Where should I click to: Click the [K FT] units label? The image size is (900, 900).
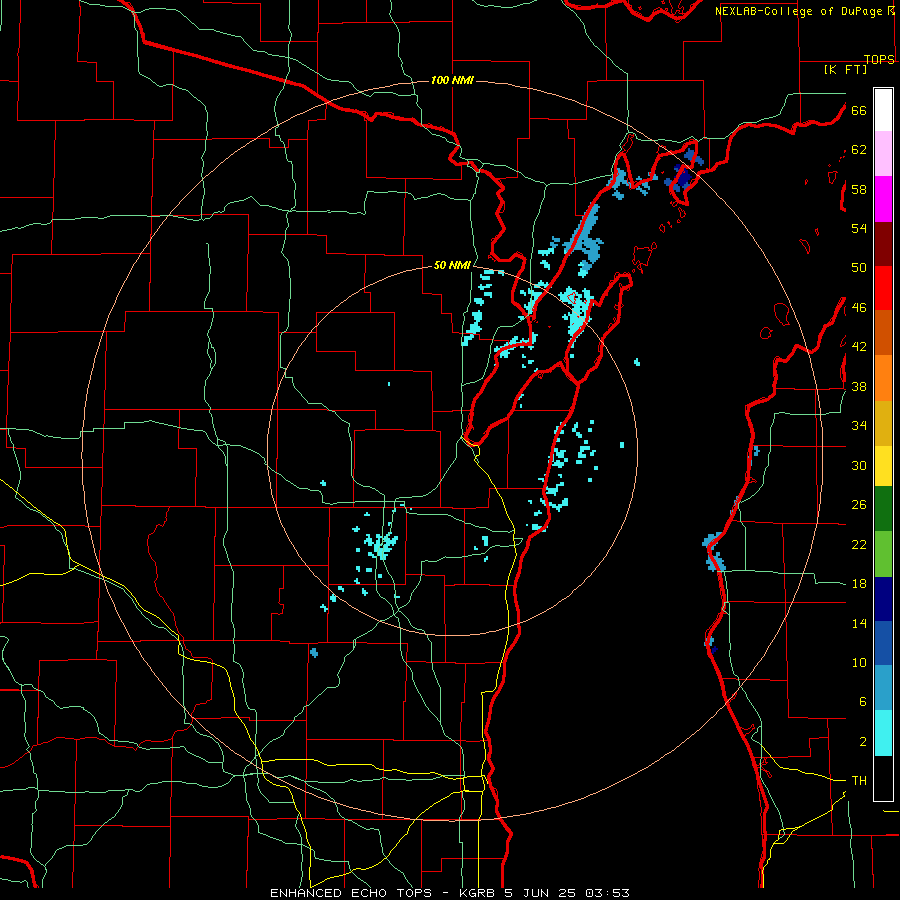coord(845,69)
